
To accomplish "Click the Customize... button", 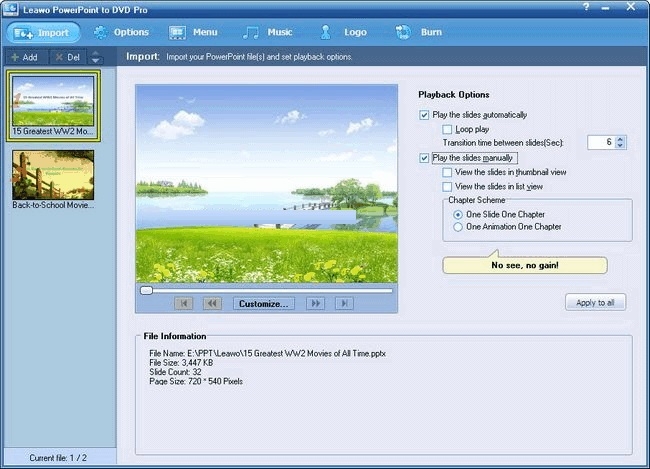I will [264, 303].
